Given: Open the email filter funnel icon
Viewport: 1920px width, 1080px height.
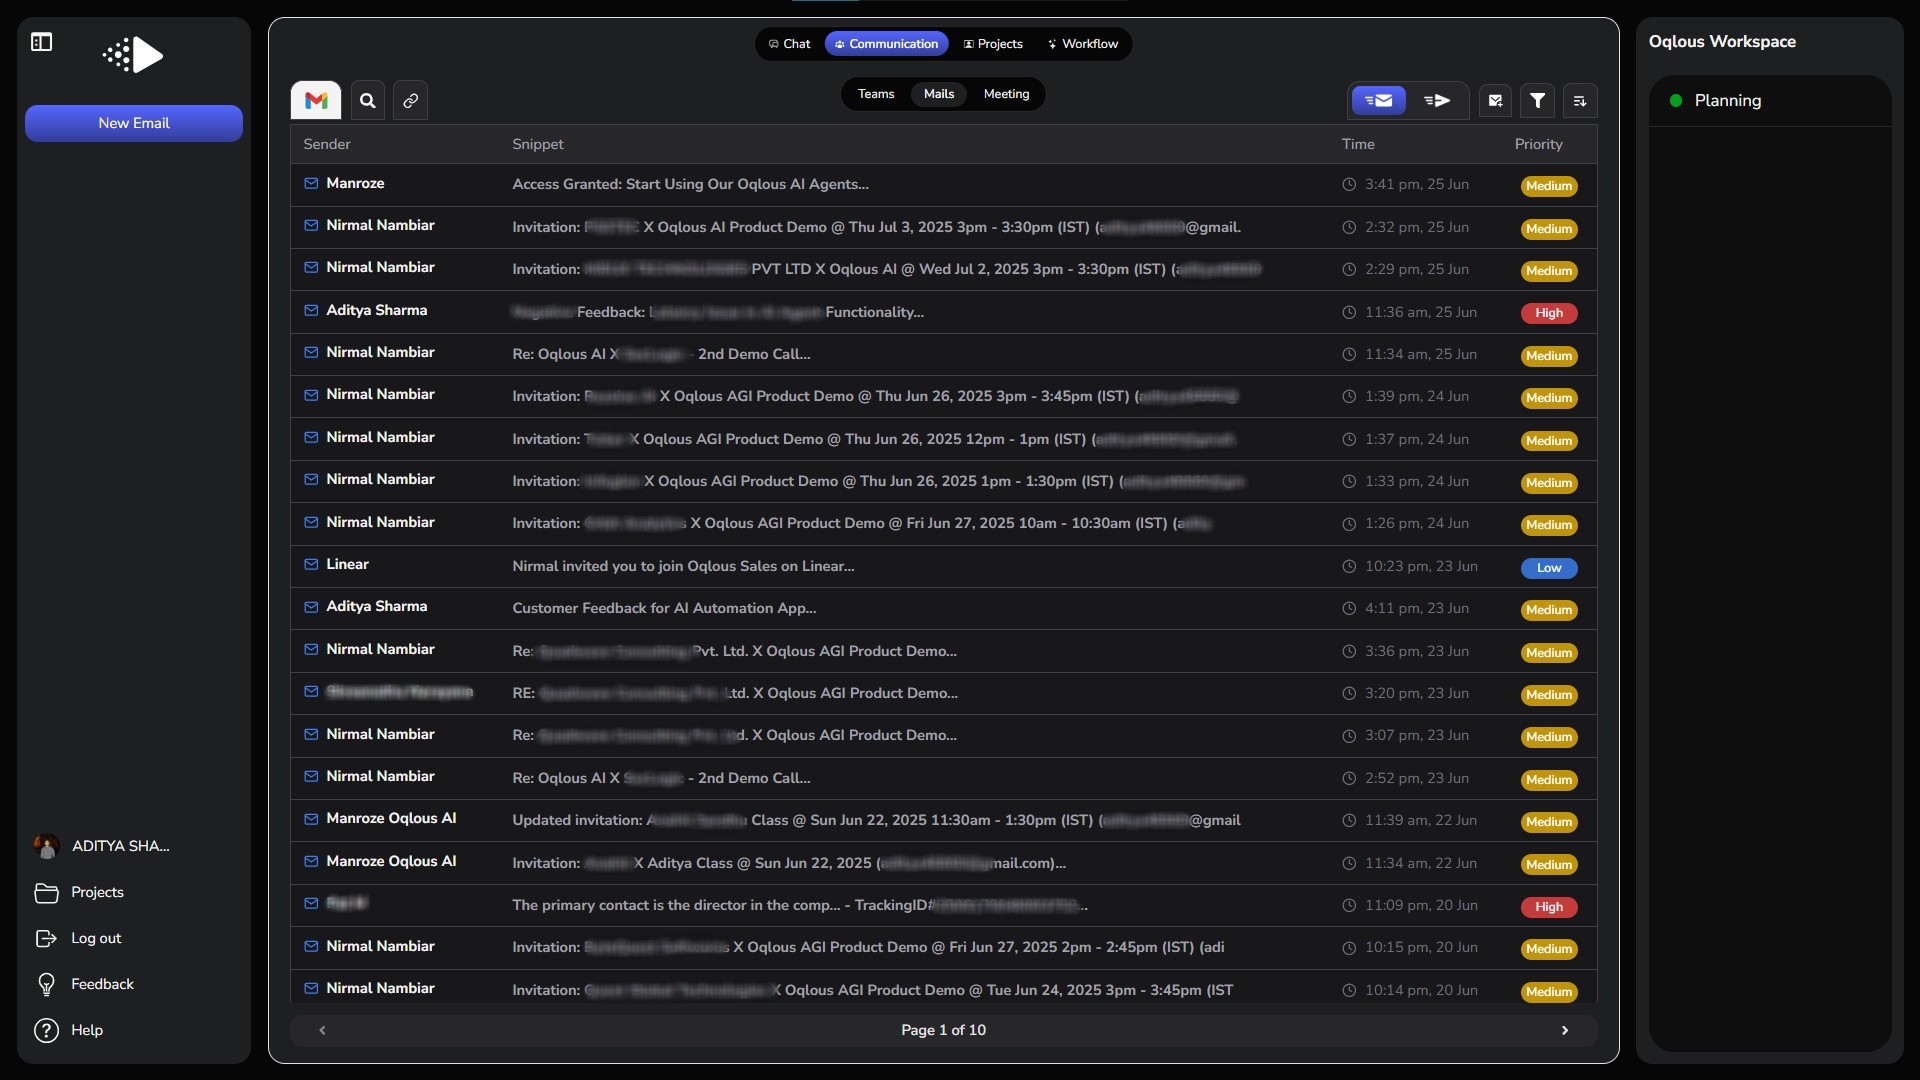Looking at the screenshot, I should tap(1538, 100).
